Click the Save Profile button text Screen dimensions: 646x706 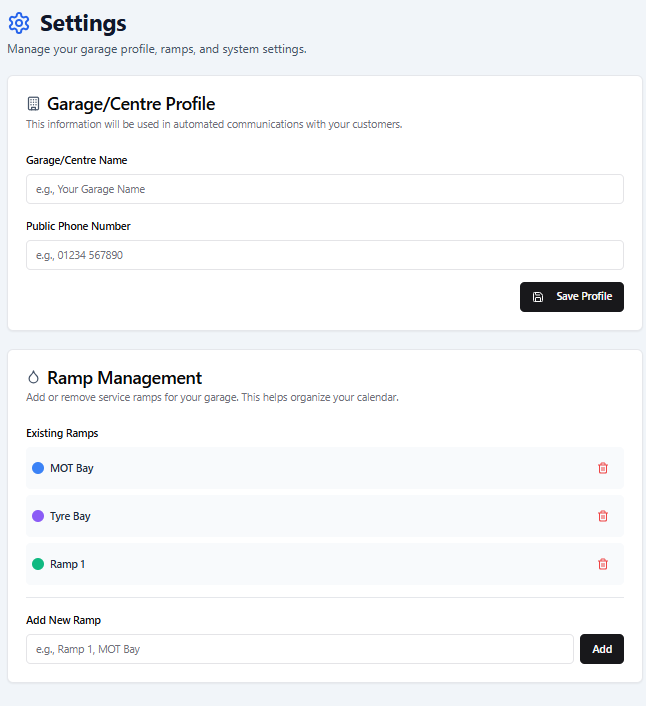click(584, 297)
